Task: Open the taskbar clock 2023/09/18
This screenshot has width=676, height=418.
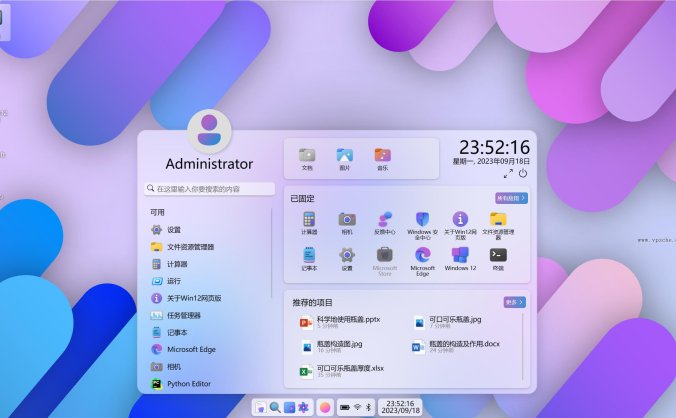Action: (400, 407)
